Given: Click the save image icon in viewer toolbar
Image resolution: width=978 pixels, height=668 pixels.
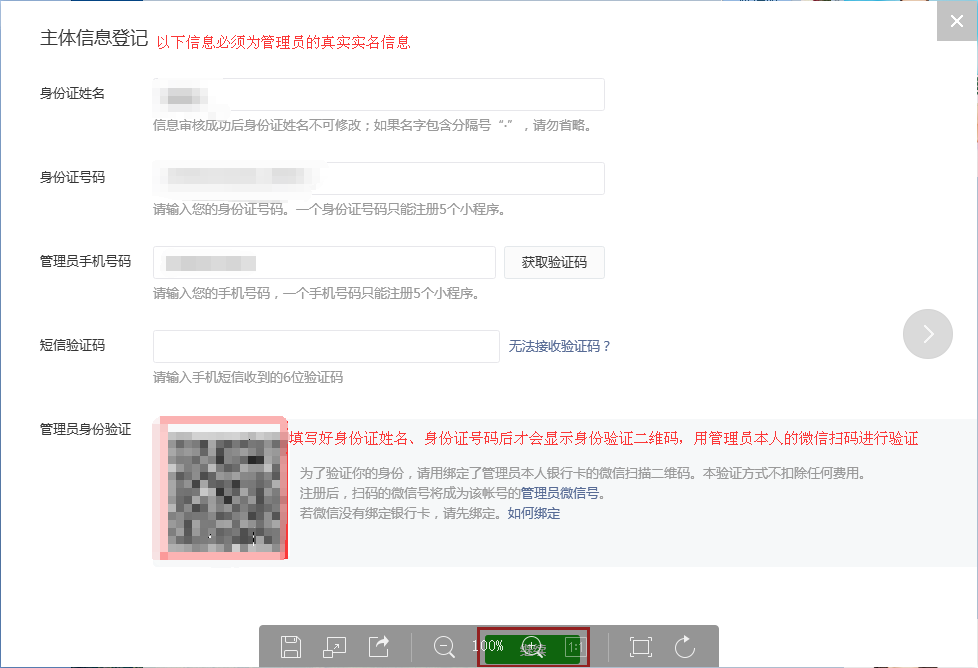Looking at the screenshot, I should [x=291, y=646].
